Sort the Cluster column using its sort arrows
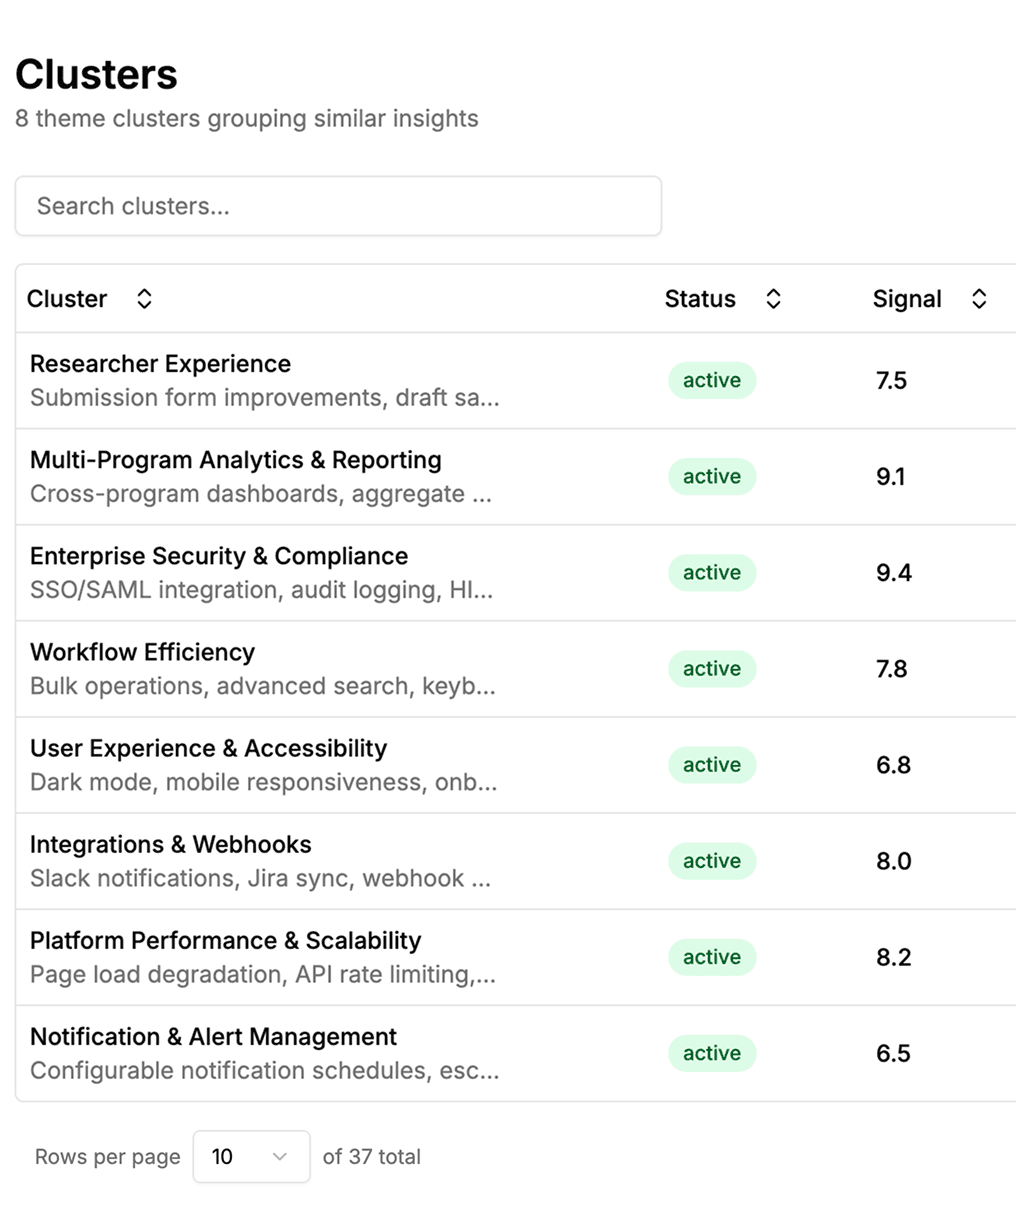 tap(144, 298)
